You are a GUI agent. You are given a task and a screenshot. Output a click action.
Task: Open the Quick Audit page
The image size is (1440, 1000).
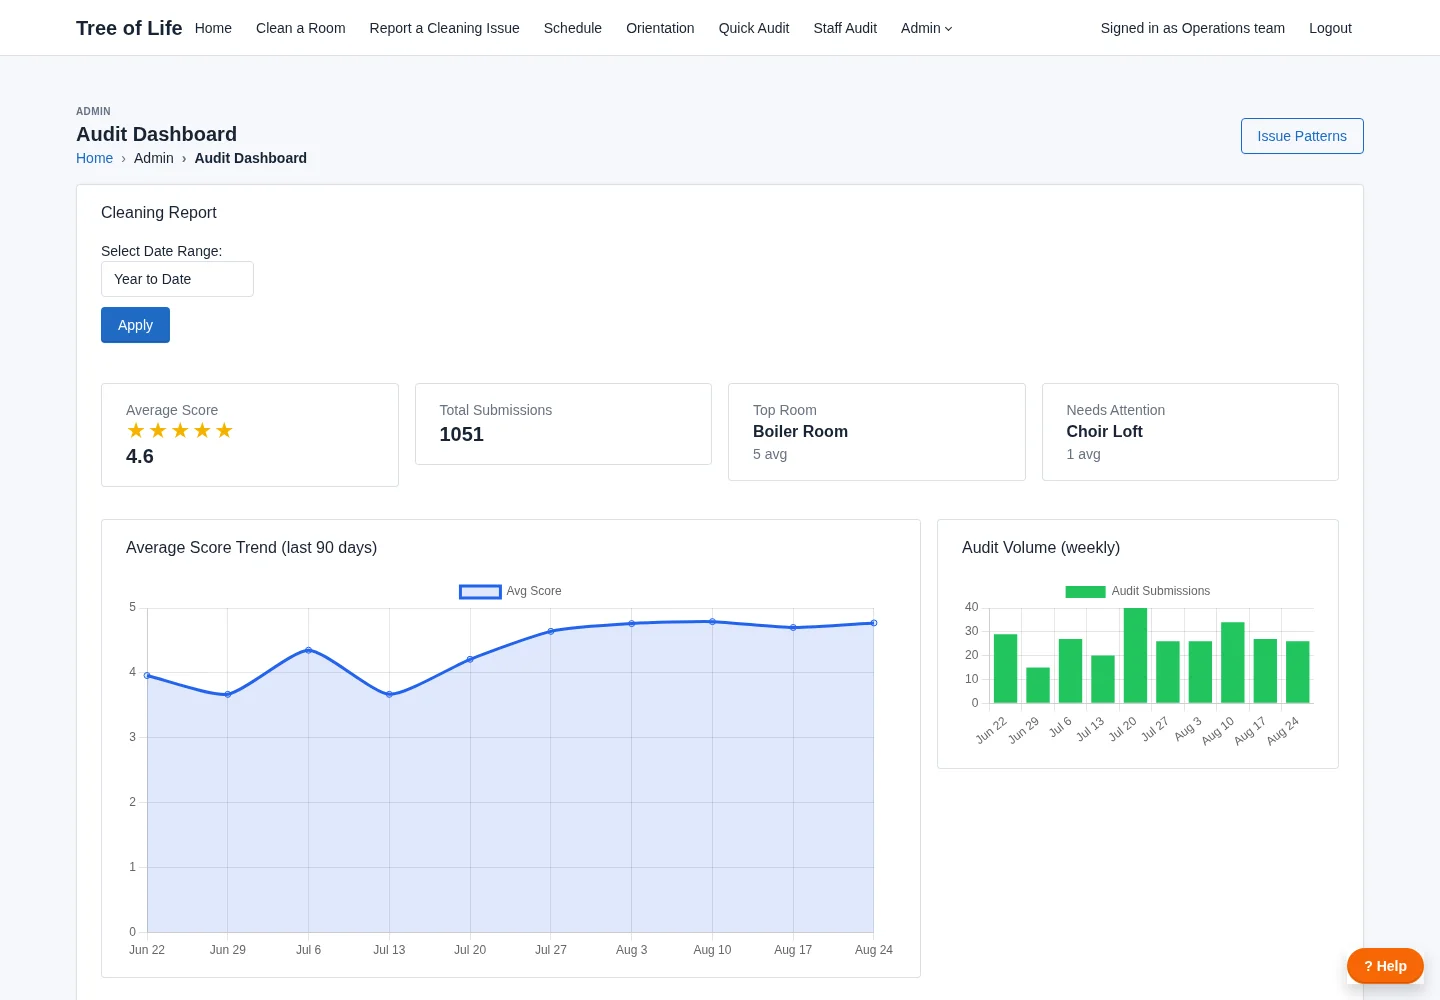(754, 28)
